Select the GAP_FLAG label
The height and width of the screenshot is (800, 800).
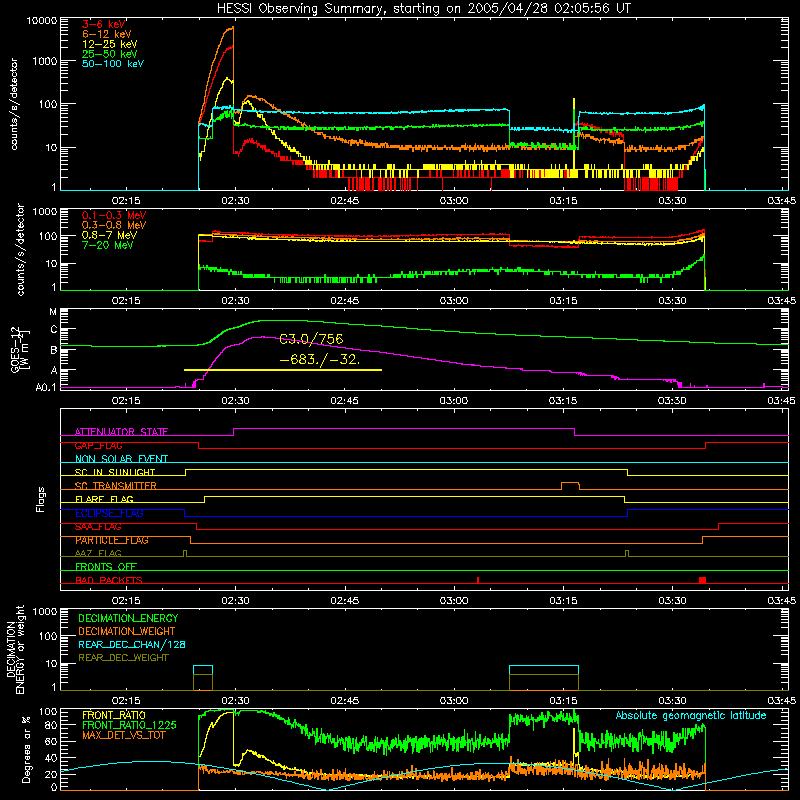click(98, 445)
